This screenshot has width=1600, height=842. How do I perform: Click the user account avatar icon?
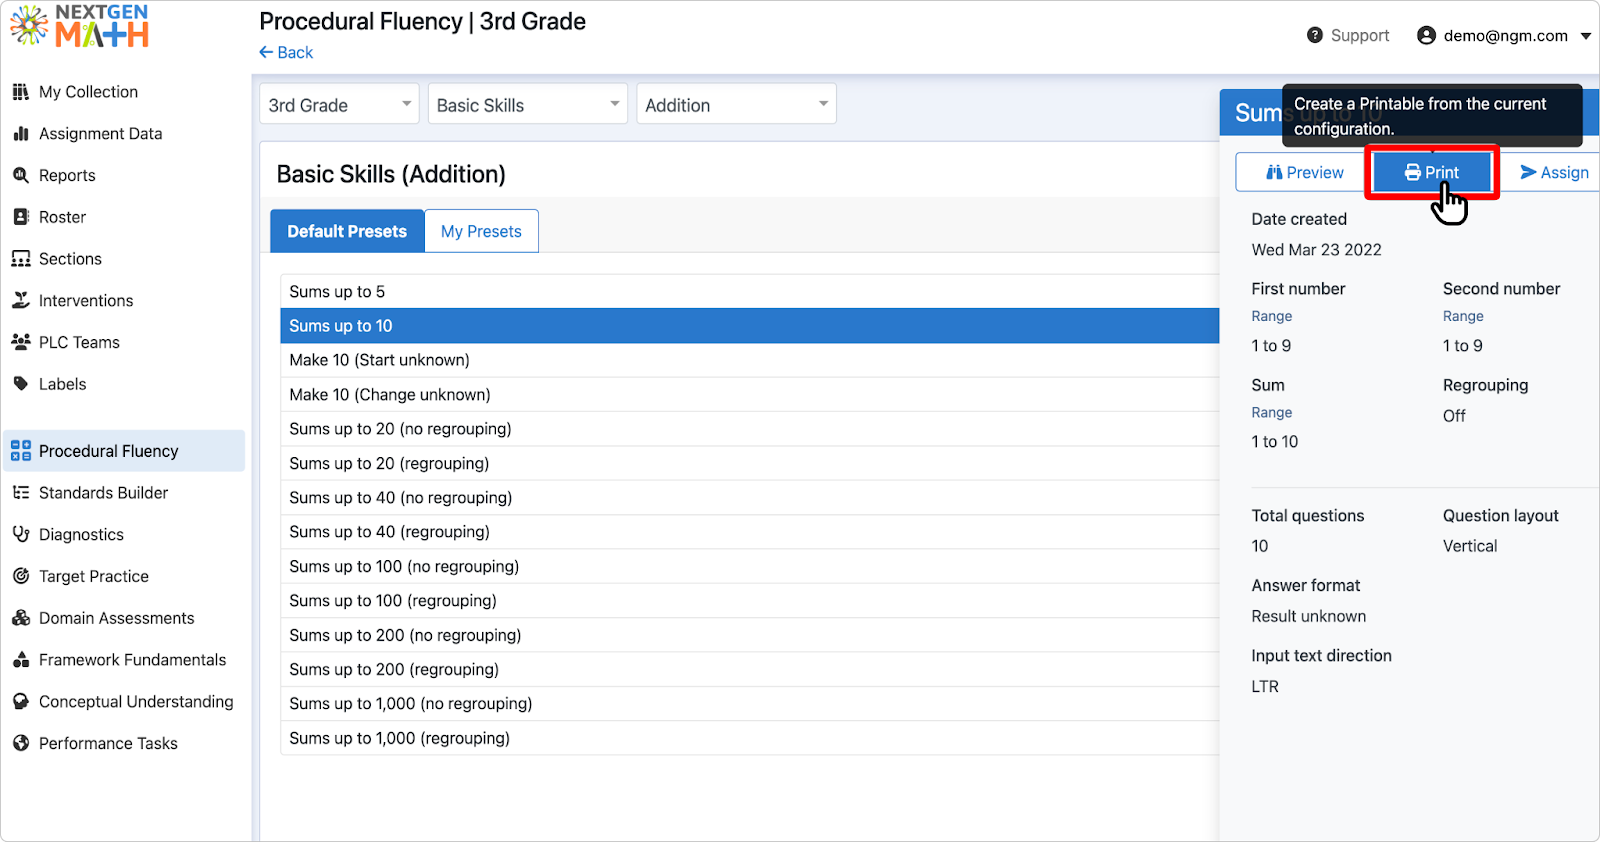(1426, 35)
